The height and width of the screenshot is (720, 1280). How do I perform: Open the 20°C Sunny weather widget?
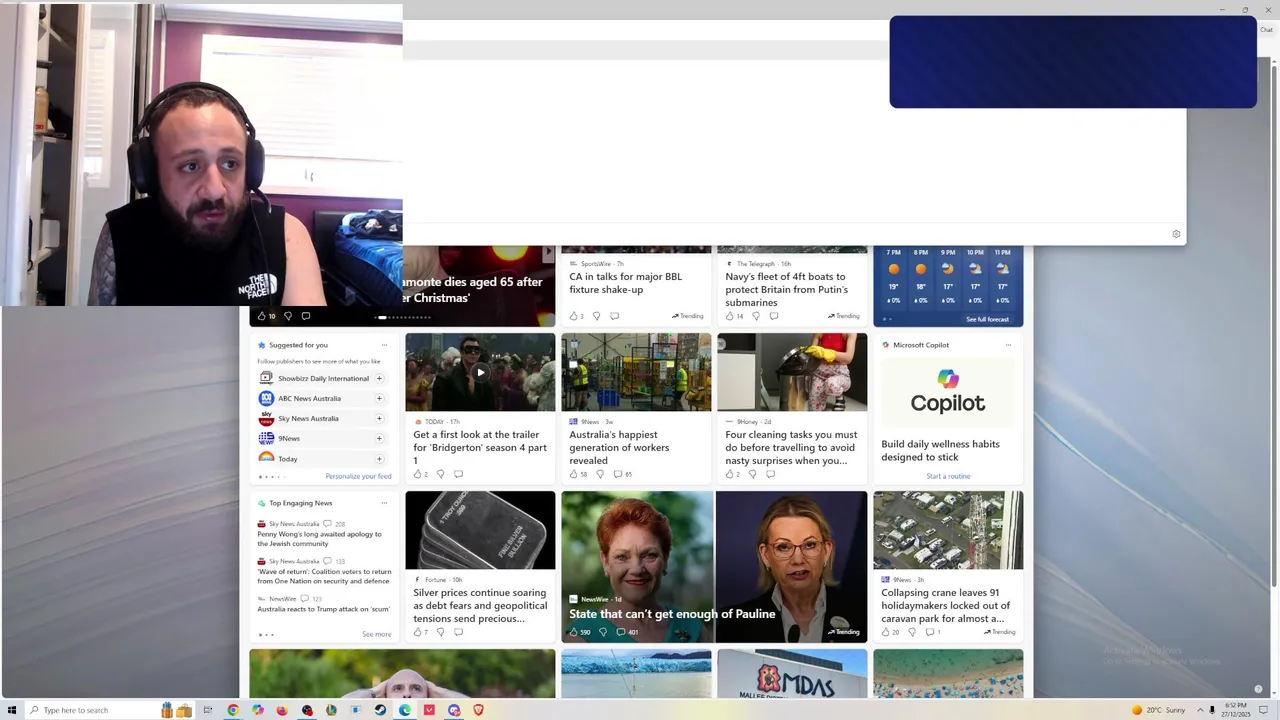pos(1158,710)
